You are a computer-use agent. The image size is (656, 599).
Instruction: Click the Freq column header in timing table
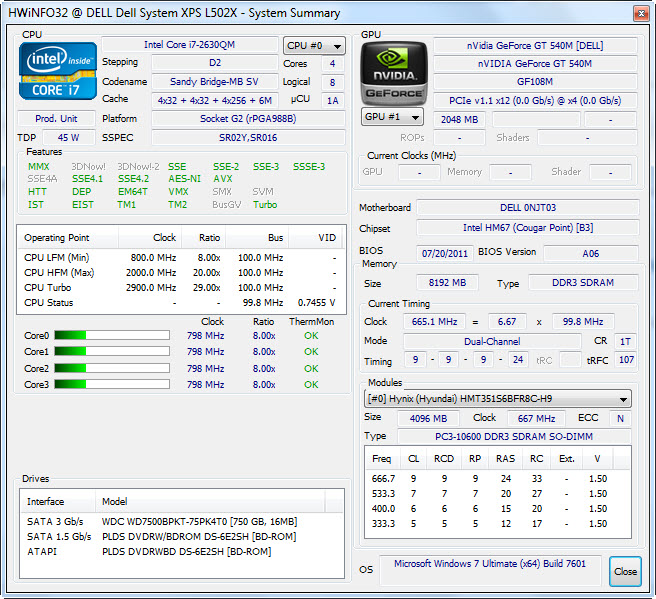point(382,459)
